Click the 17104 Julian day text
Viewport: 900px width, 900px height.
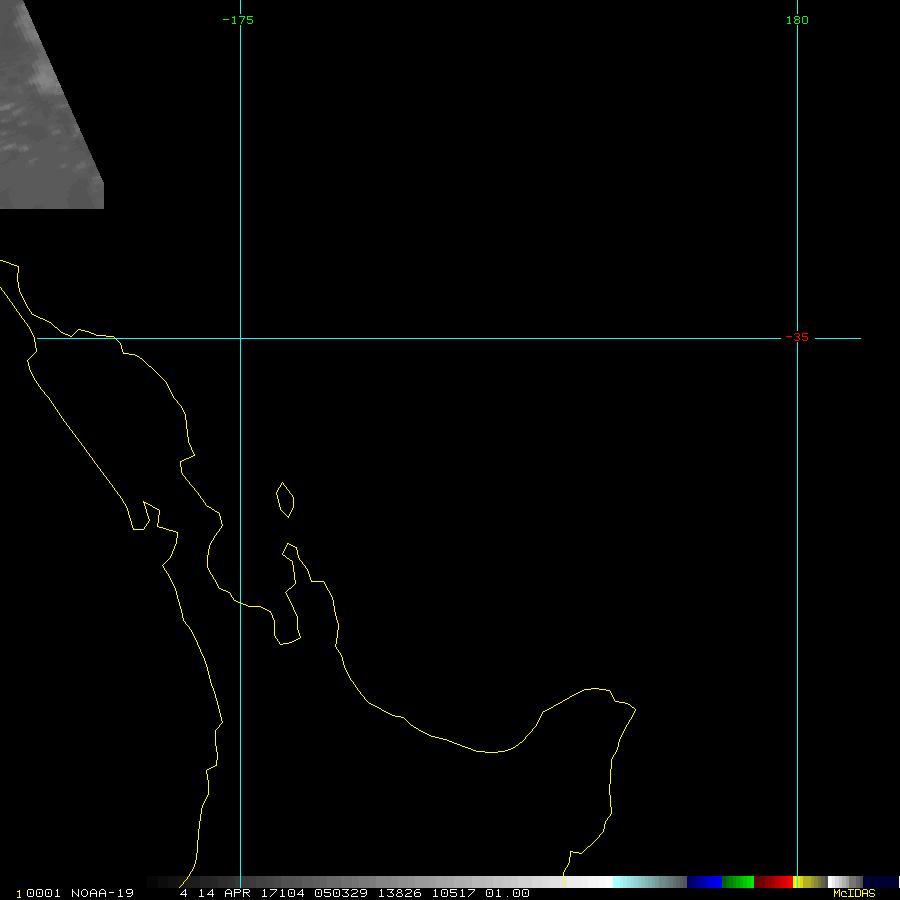(x=287, y=893)
